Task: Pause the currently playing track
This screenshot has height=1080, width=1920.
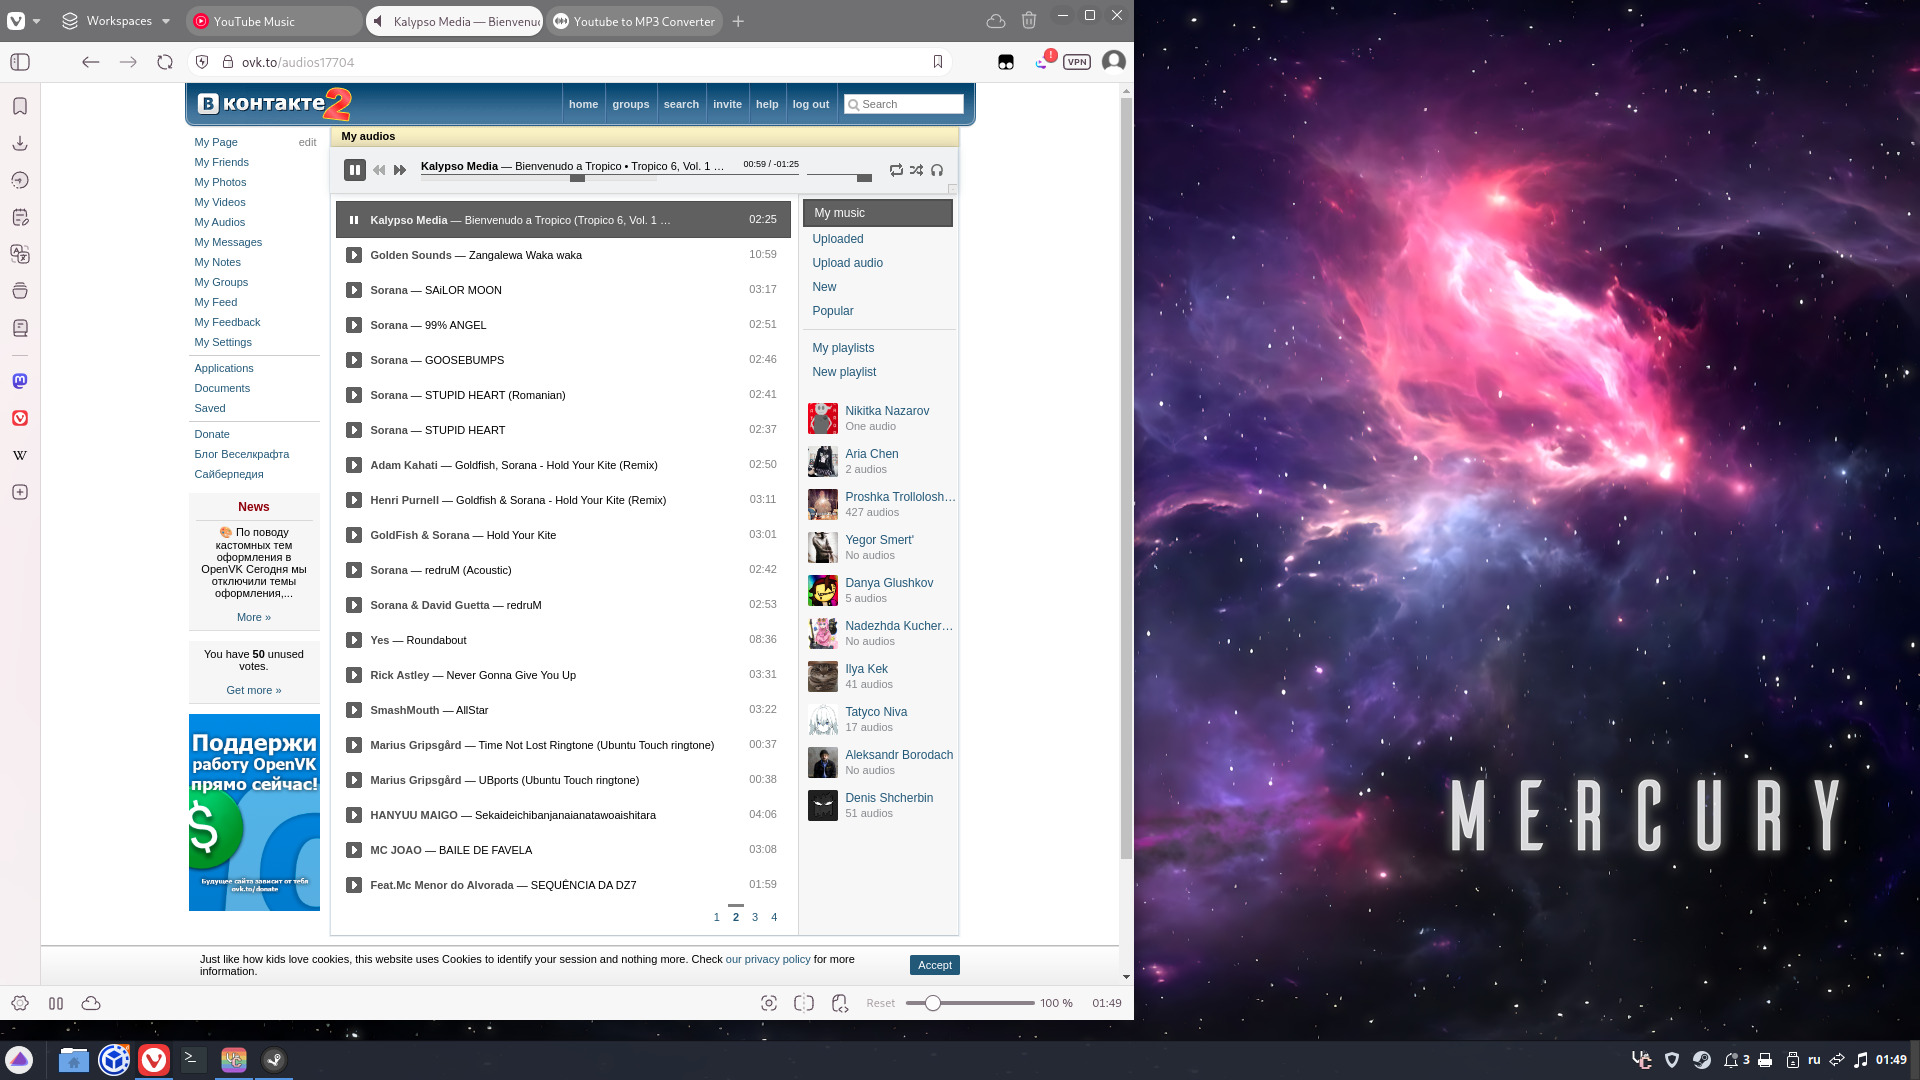Action: click(354, 170)
